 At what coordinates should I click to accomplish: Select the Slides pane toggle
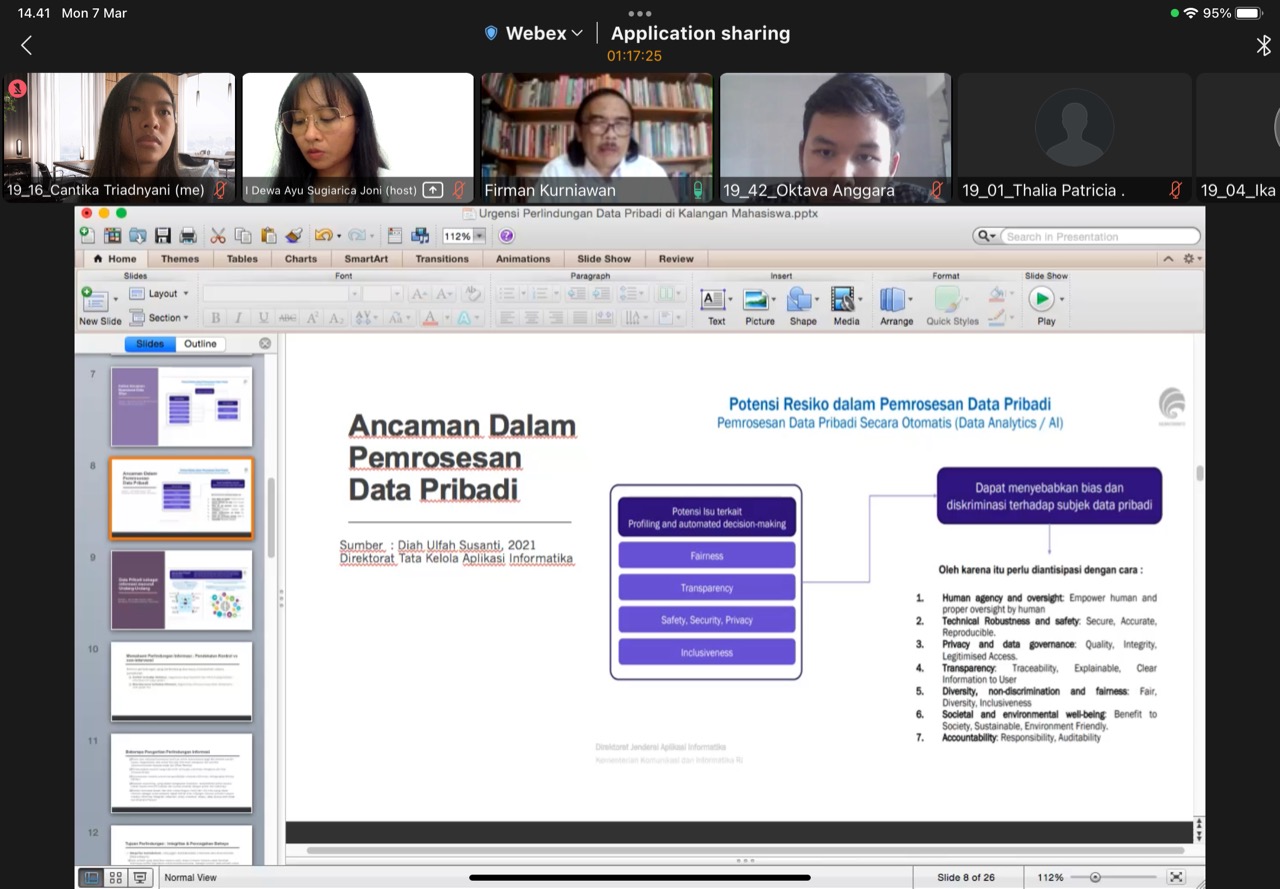point(150,344)
